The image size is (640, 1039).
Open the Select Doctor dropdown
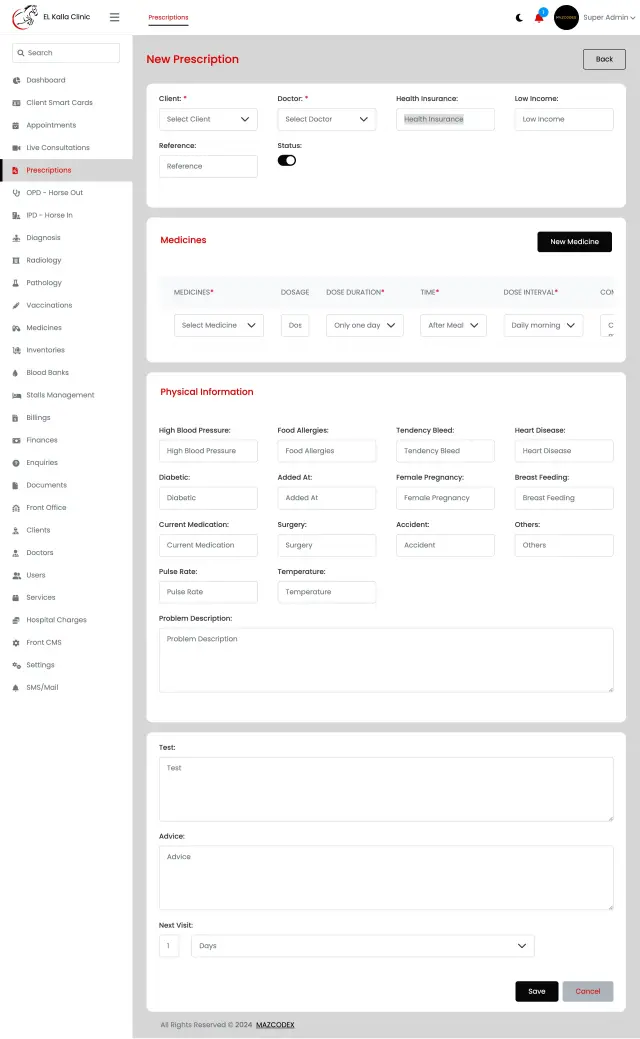327,119
